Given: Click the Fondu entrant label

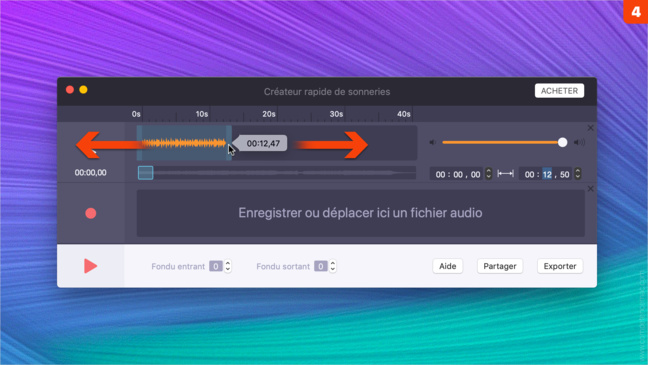Looking at the screenshot, I should point(178,267).
